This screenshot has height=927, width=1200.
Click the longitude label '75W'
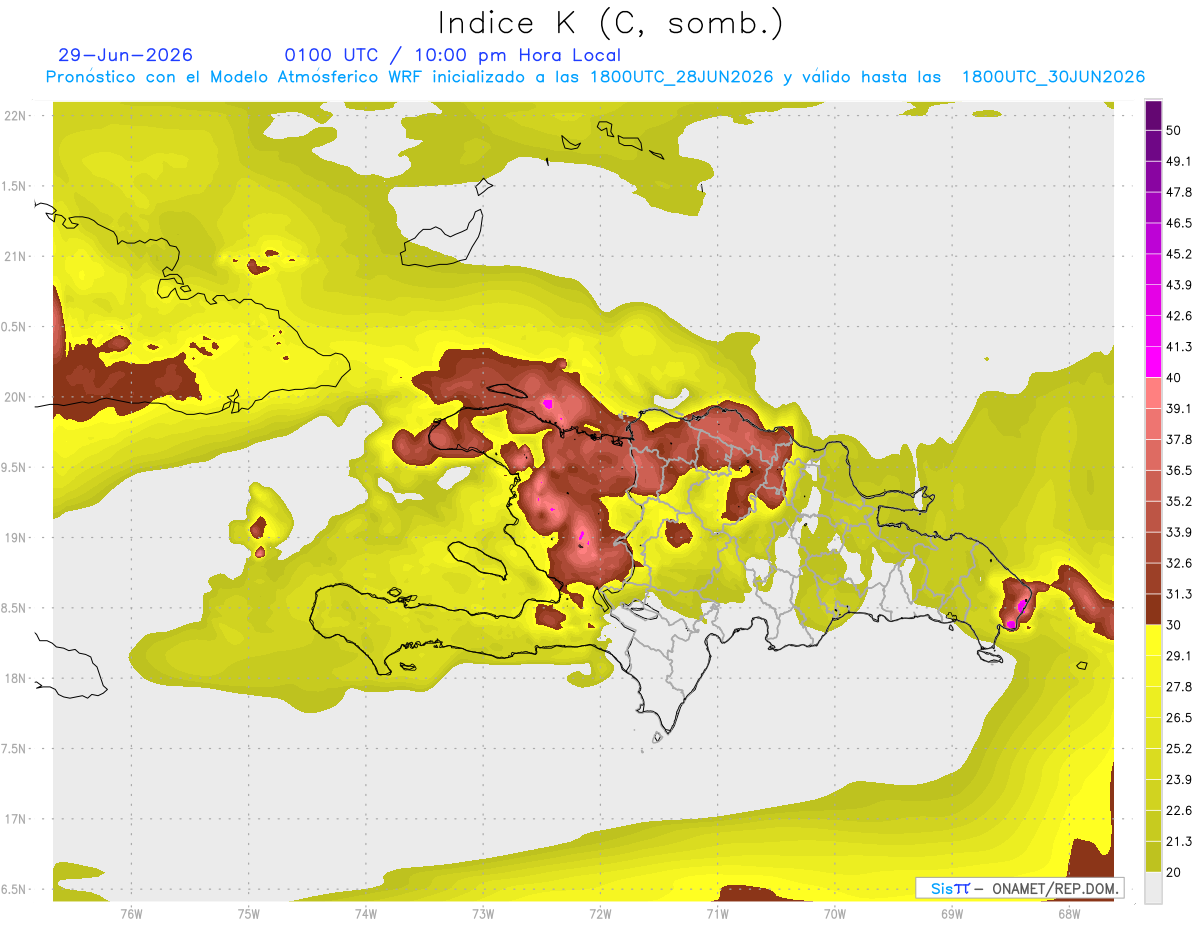click(249, 913)
